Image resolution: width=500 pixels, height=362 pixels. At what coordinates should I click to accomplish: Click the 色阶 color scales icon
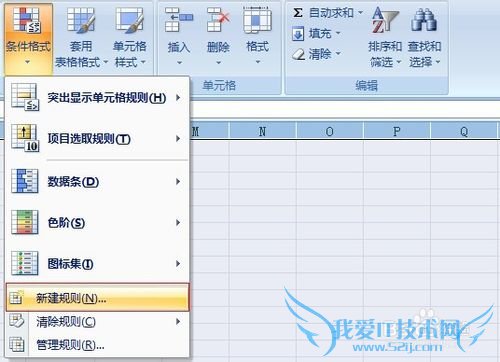pos(25,222)
